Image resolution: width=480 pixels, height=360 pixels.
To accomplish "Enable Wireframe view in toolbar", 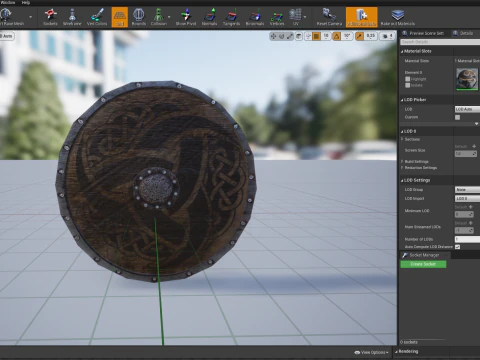I will tap(72, 17).
